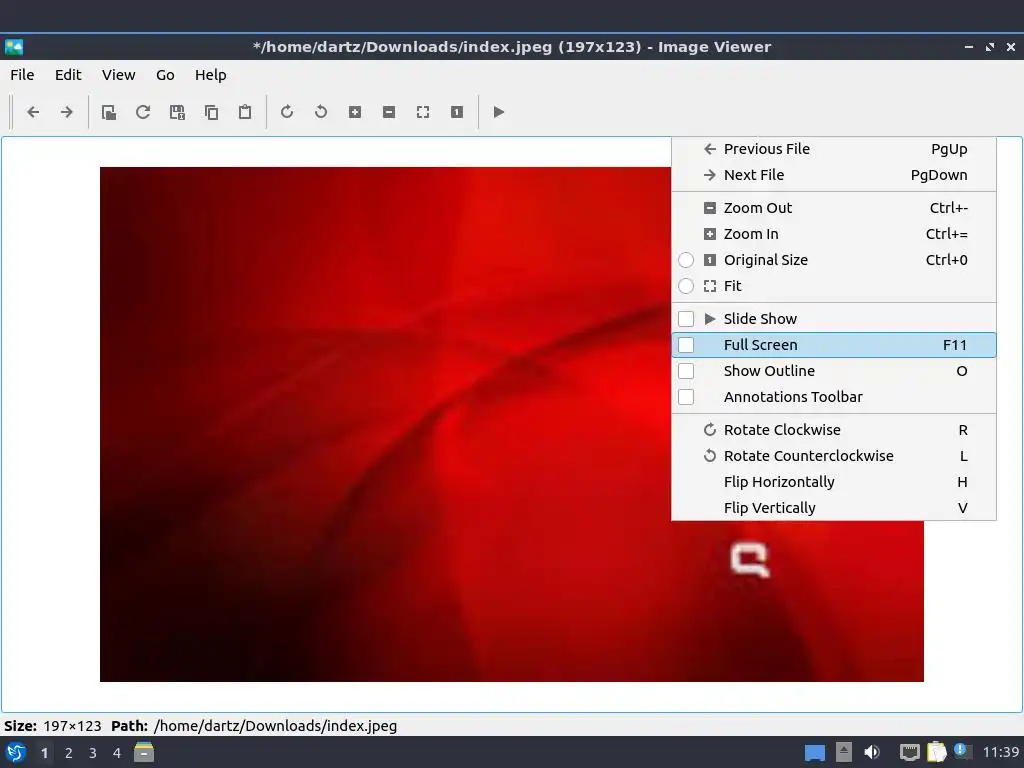
Task: Click the Previous File arrow in toolbar
Action: coord(33,112)
